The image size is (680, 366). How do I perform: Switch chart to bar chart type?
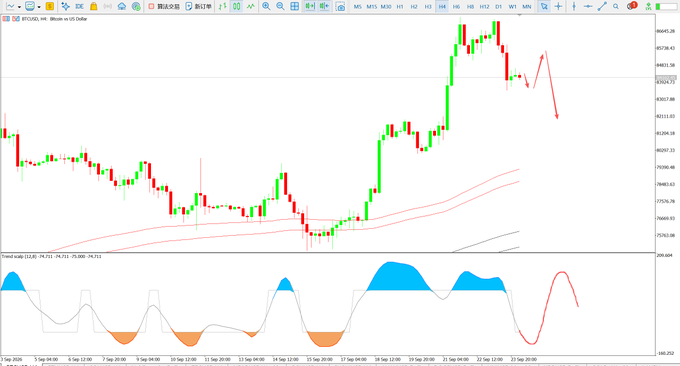pyautogui.click(x=222, y=7)
